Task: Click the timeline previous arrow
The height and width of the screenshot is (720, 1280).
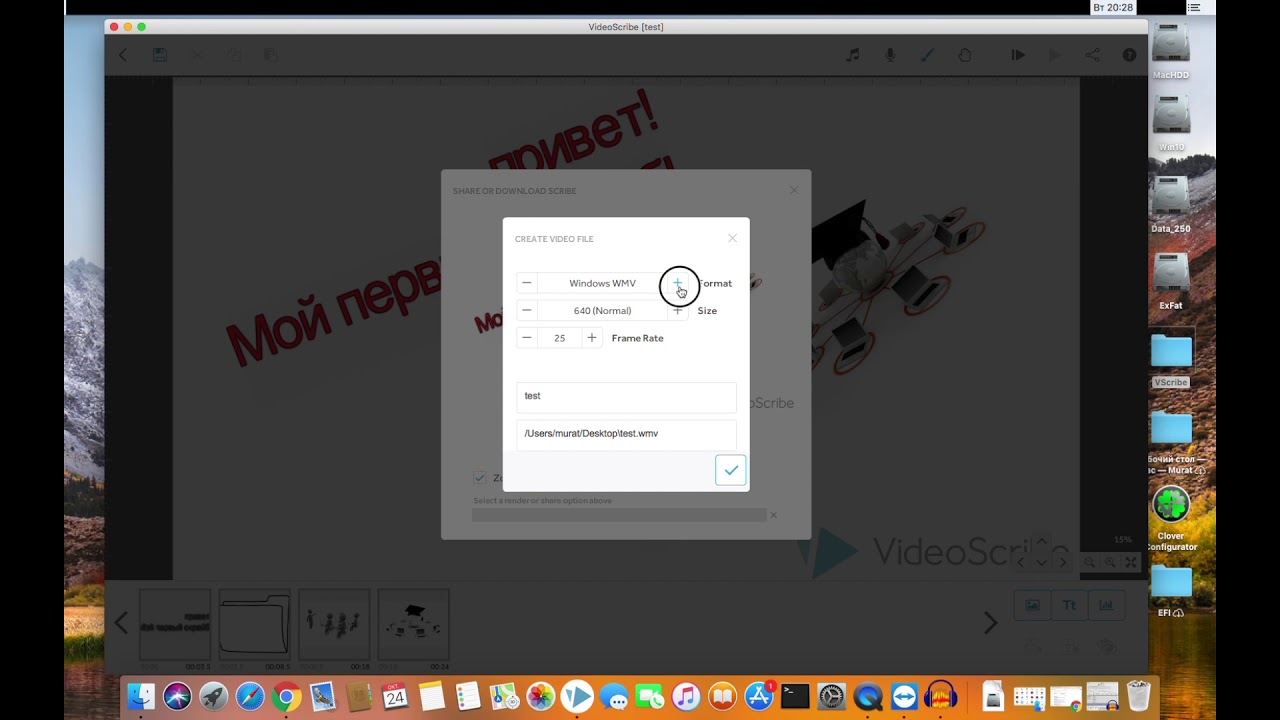Action: pos(121,623)
